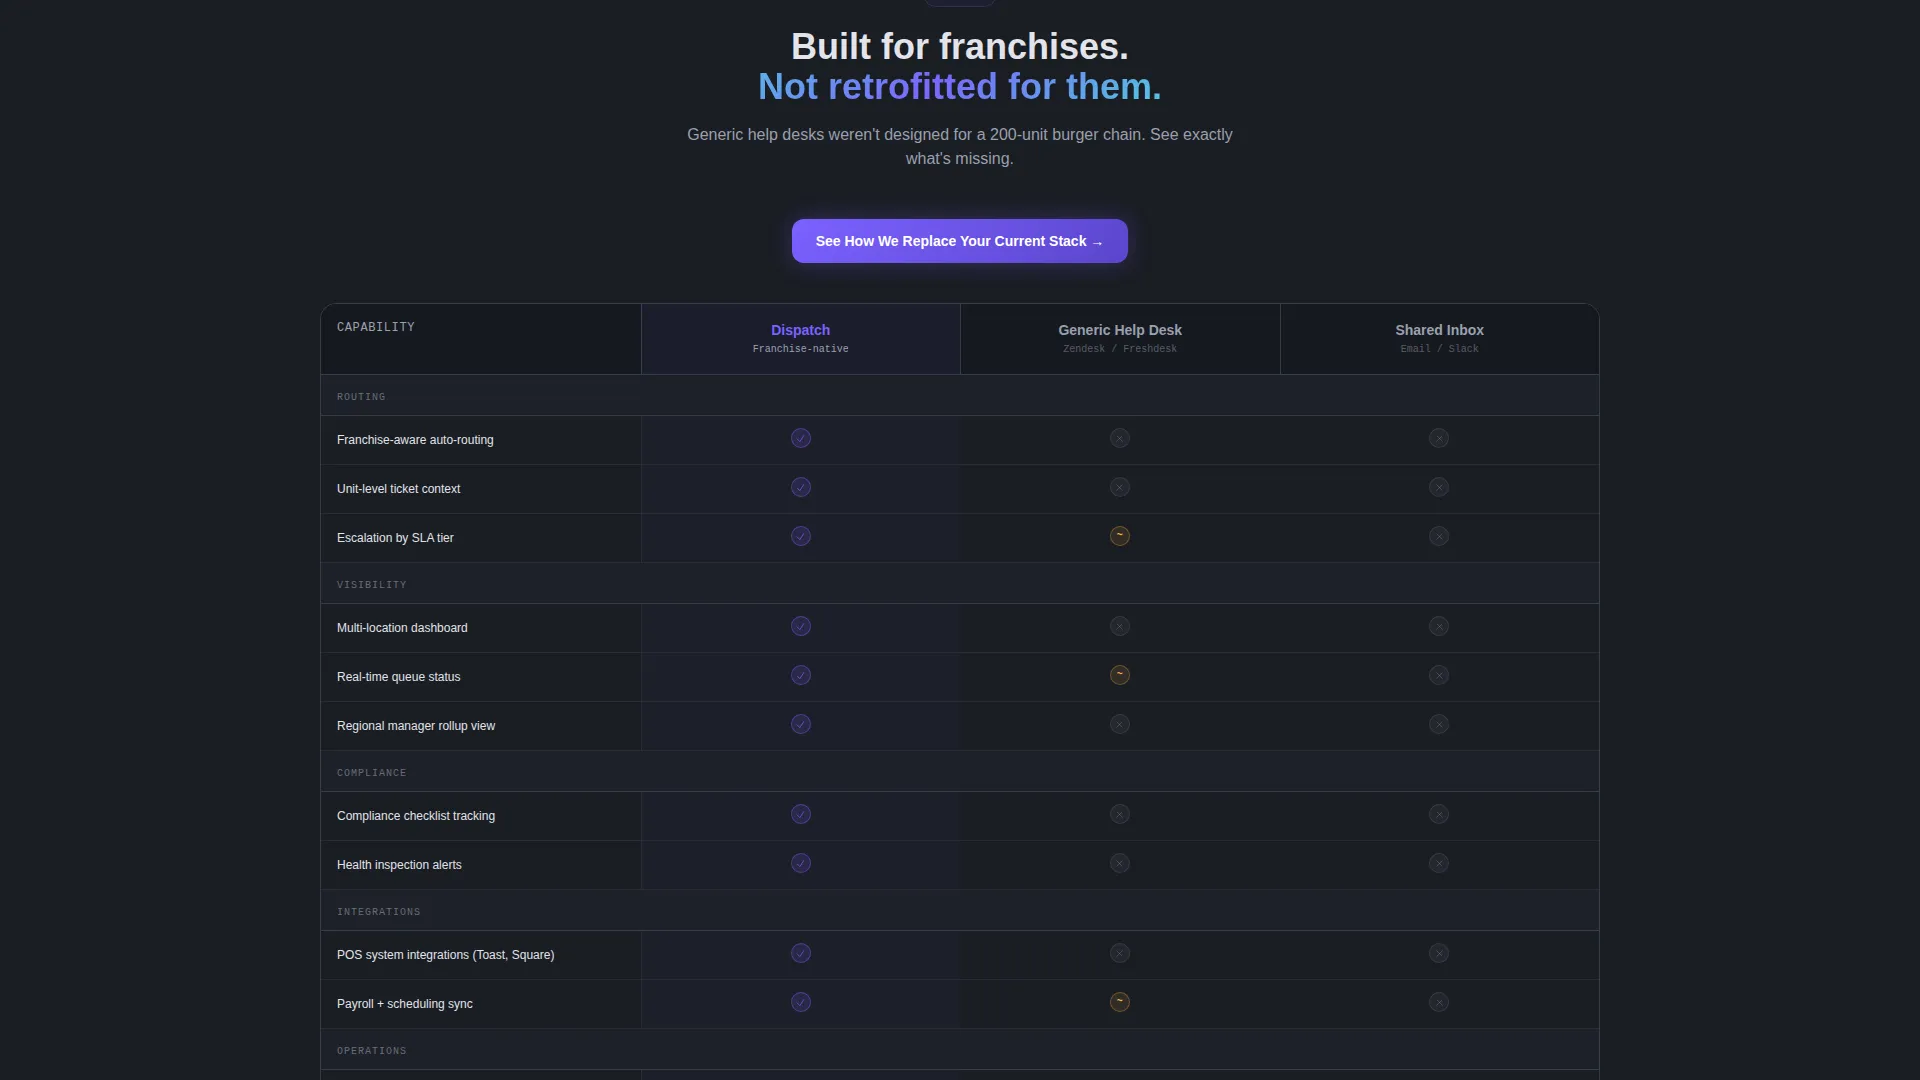
Task: Click See How We Replace Your Current Stack
Action: click(x=960, y=241)
